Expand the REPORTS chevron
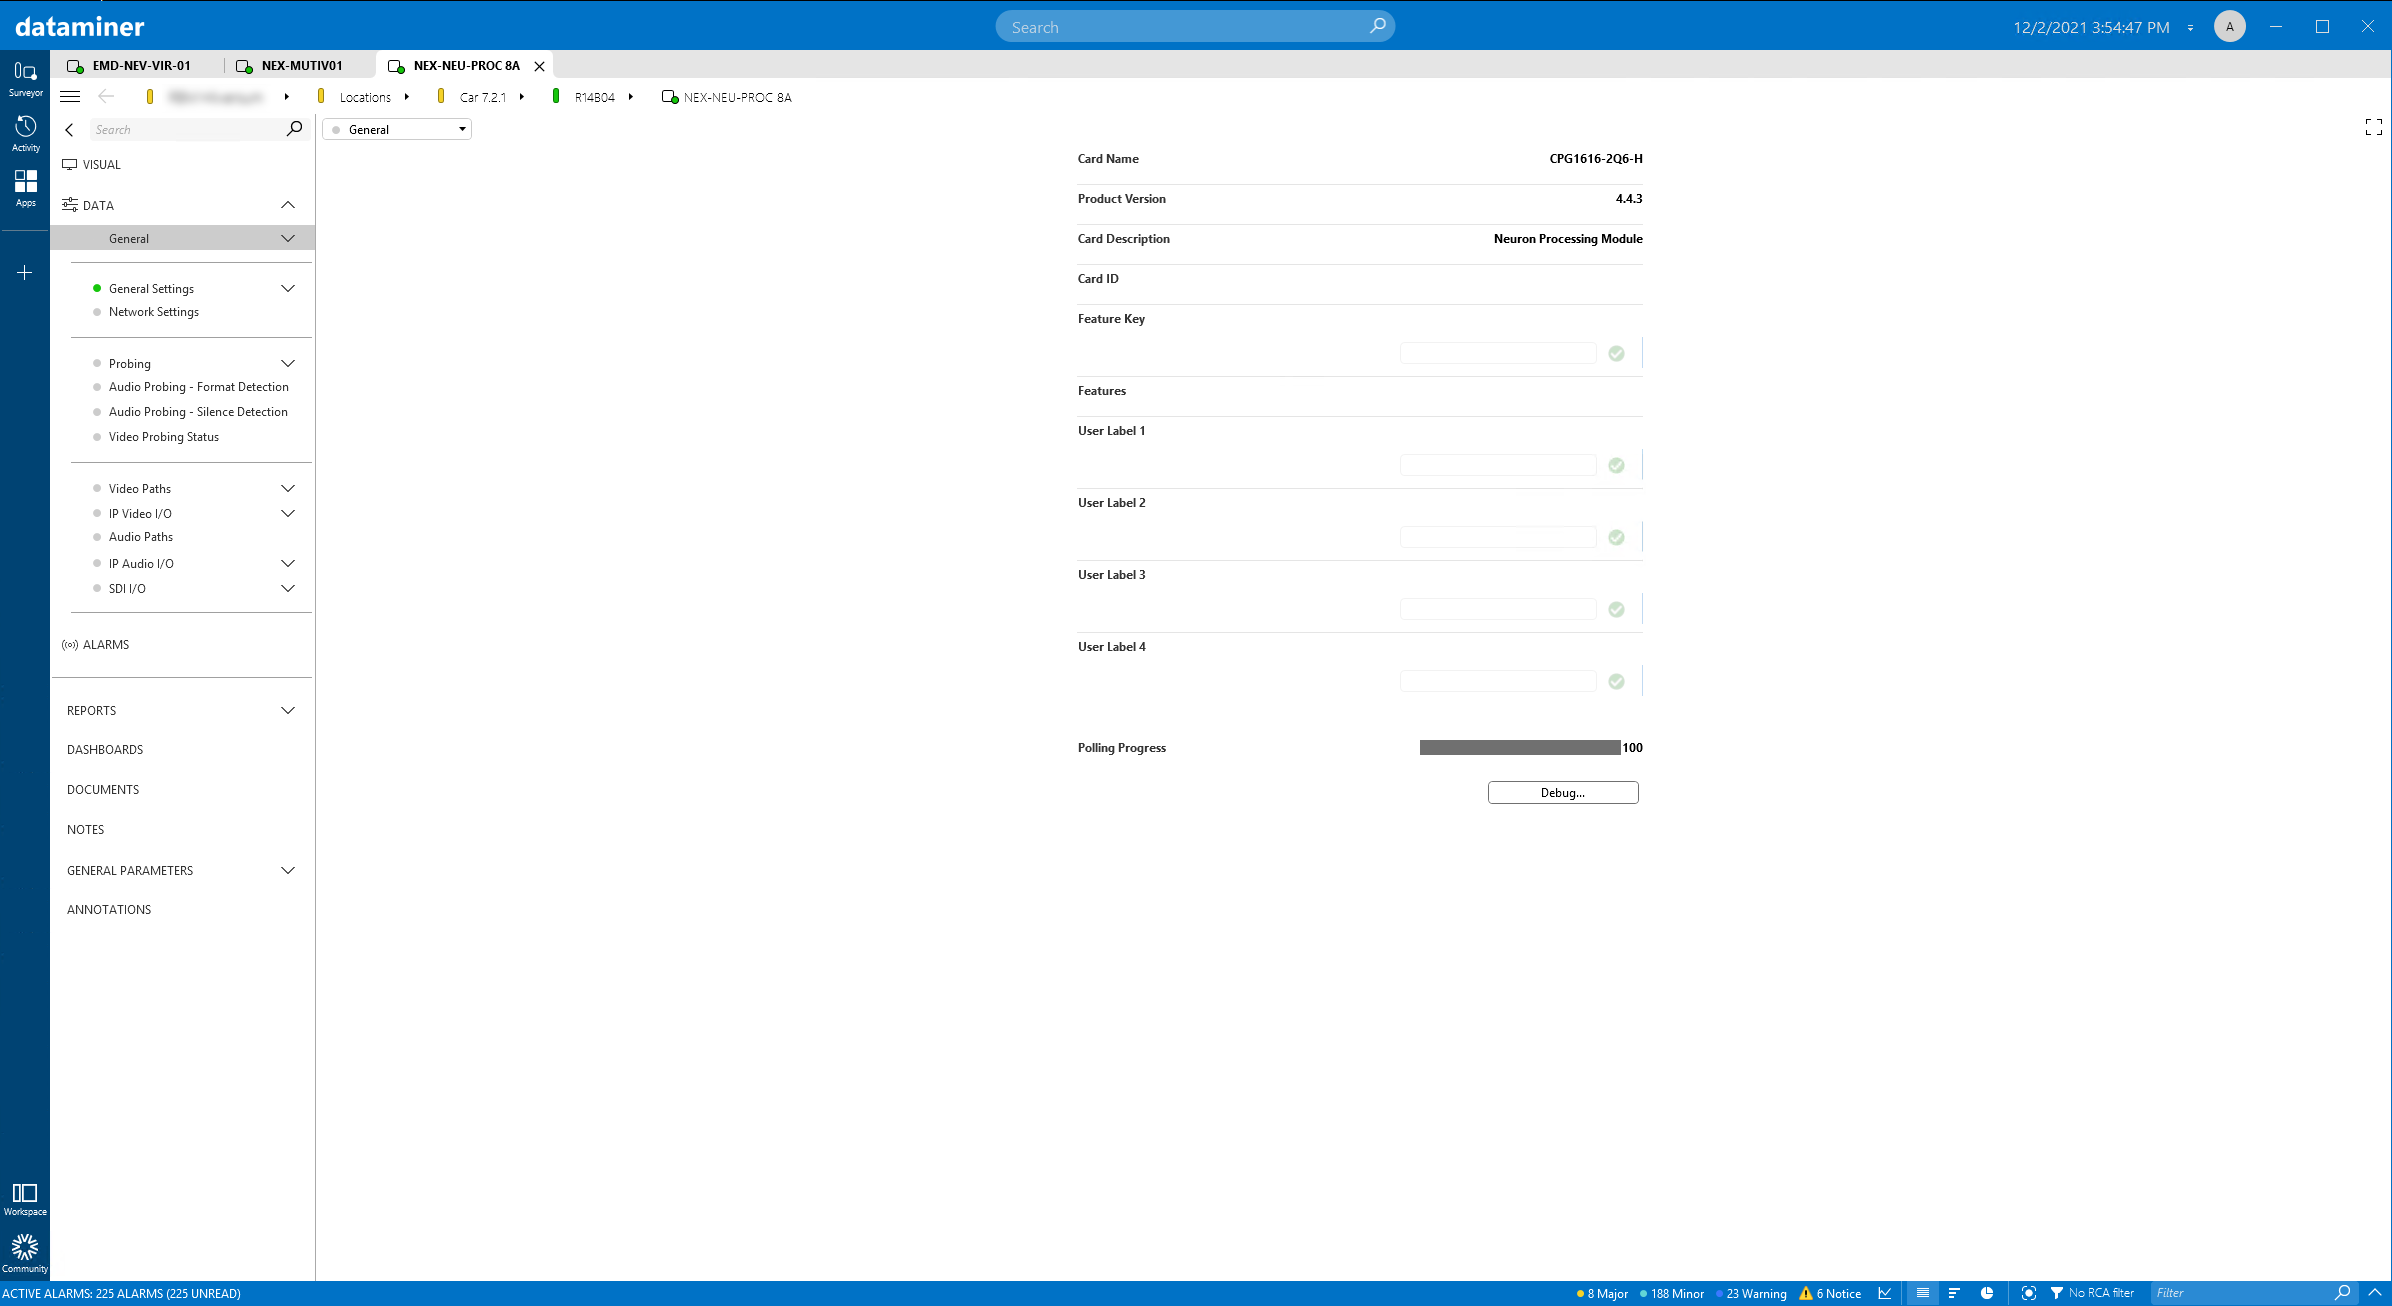The height and width of the screenshot is (1306, 2392). (x=288, y=710)
